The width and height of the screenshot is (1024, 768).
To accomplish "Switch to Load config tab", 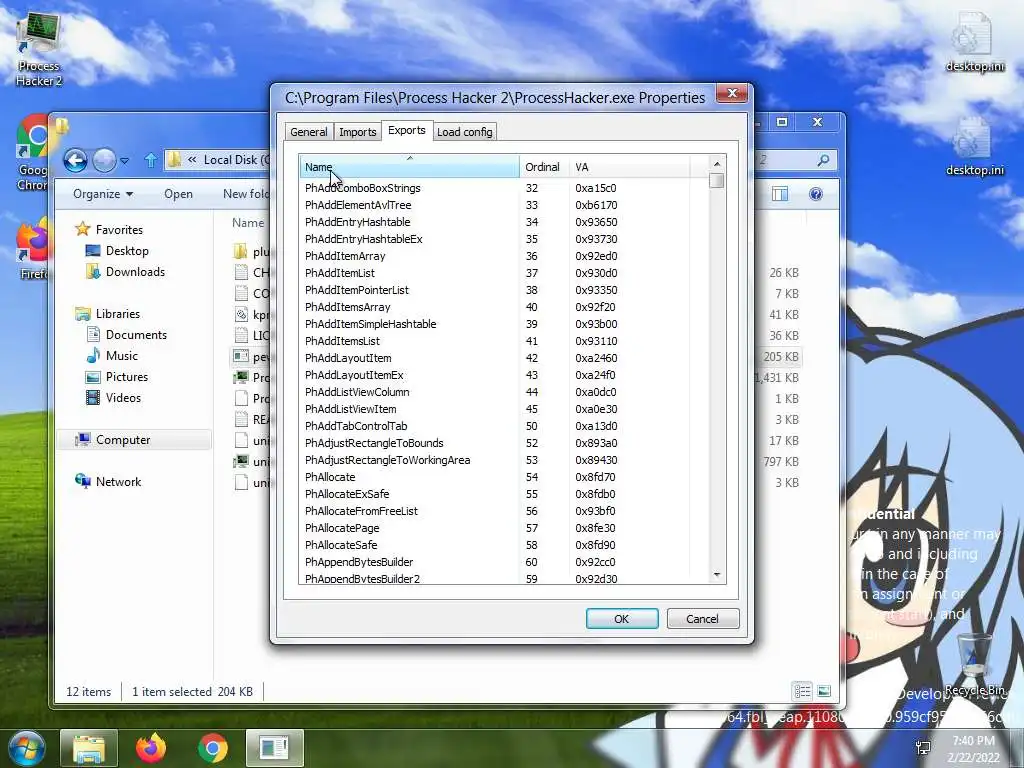I will 464,132.
